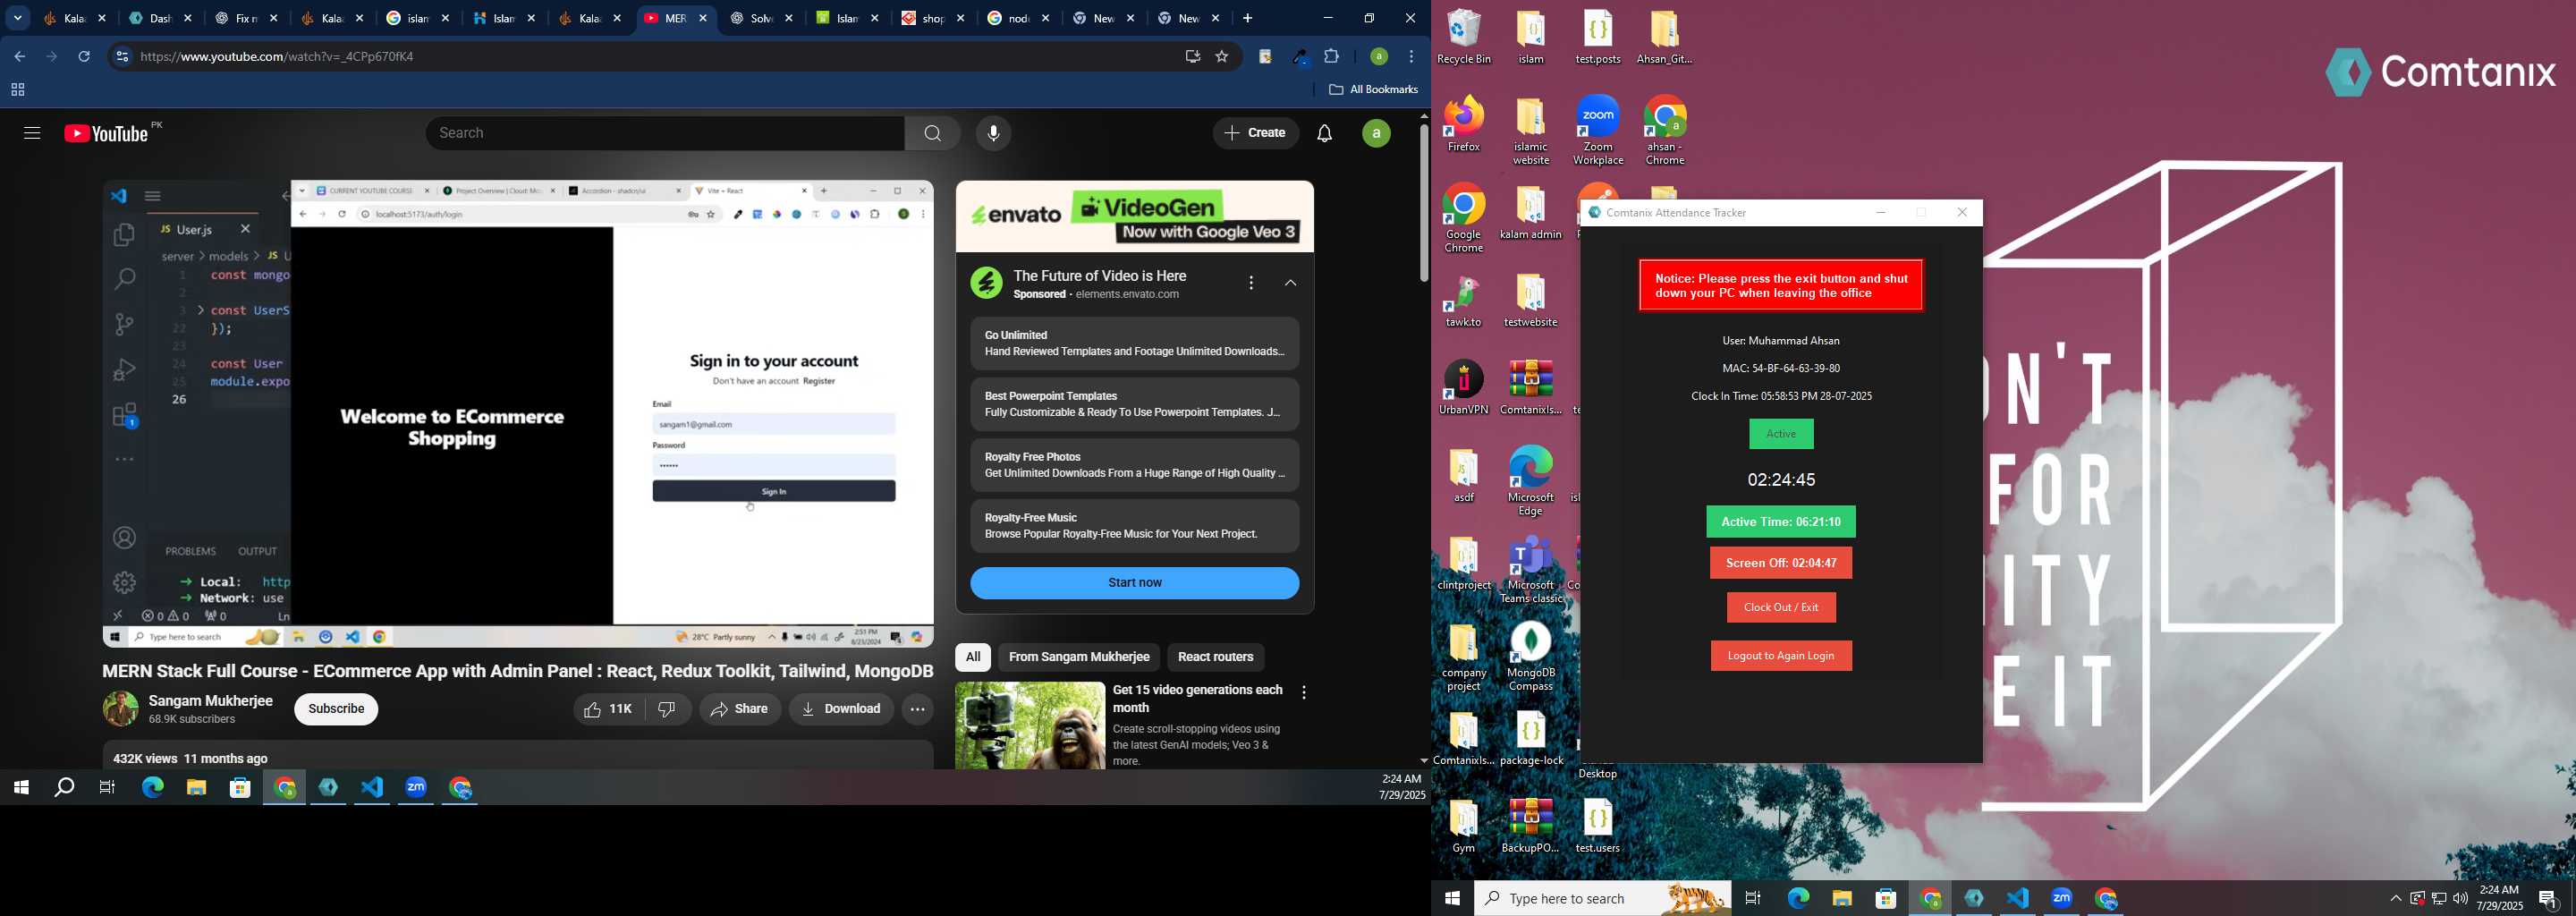Open the 'All Bookmarks' folder
Image resolution: width=2576 pixels, height=916 pixels.
pyautogui.click(x=1374, y=90)
